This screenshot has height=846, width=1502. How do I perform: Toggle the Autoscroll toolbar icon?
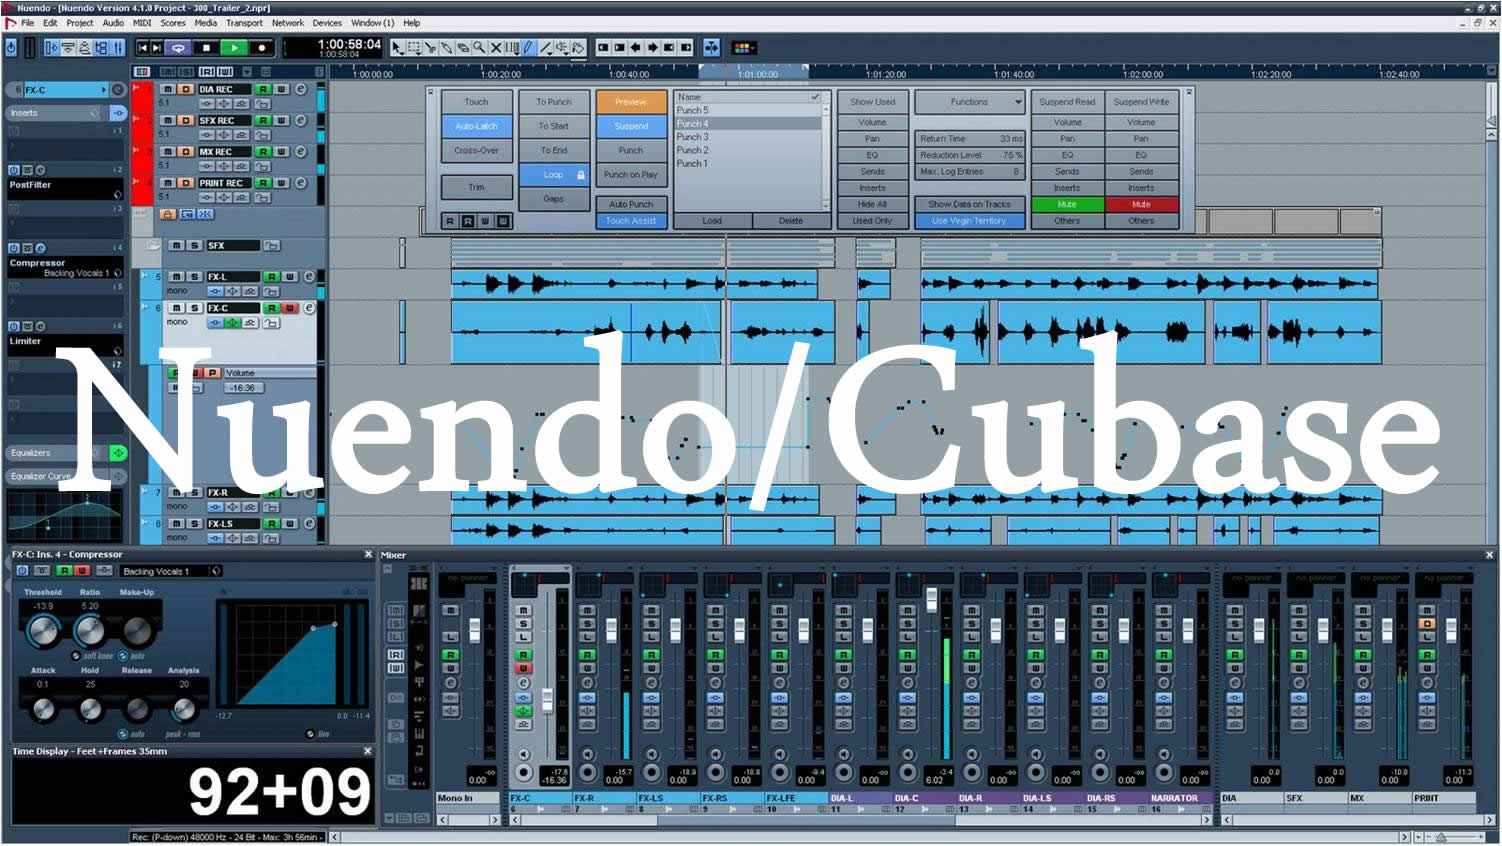pyautogui.click(x=711, y=47)
